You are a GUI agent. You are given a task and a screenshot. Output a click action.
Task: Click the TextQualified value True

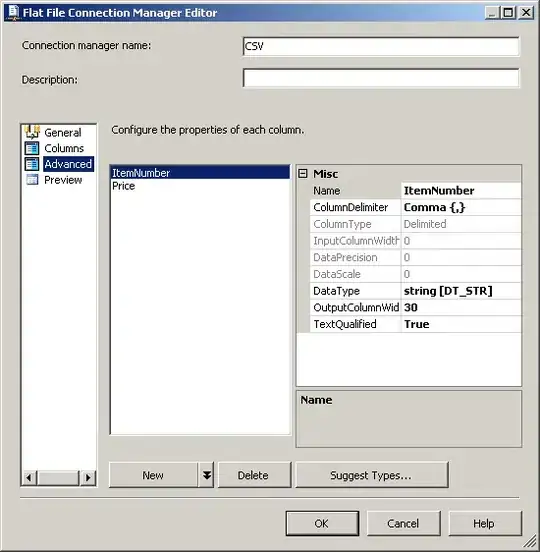pos(461,324)
